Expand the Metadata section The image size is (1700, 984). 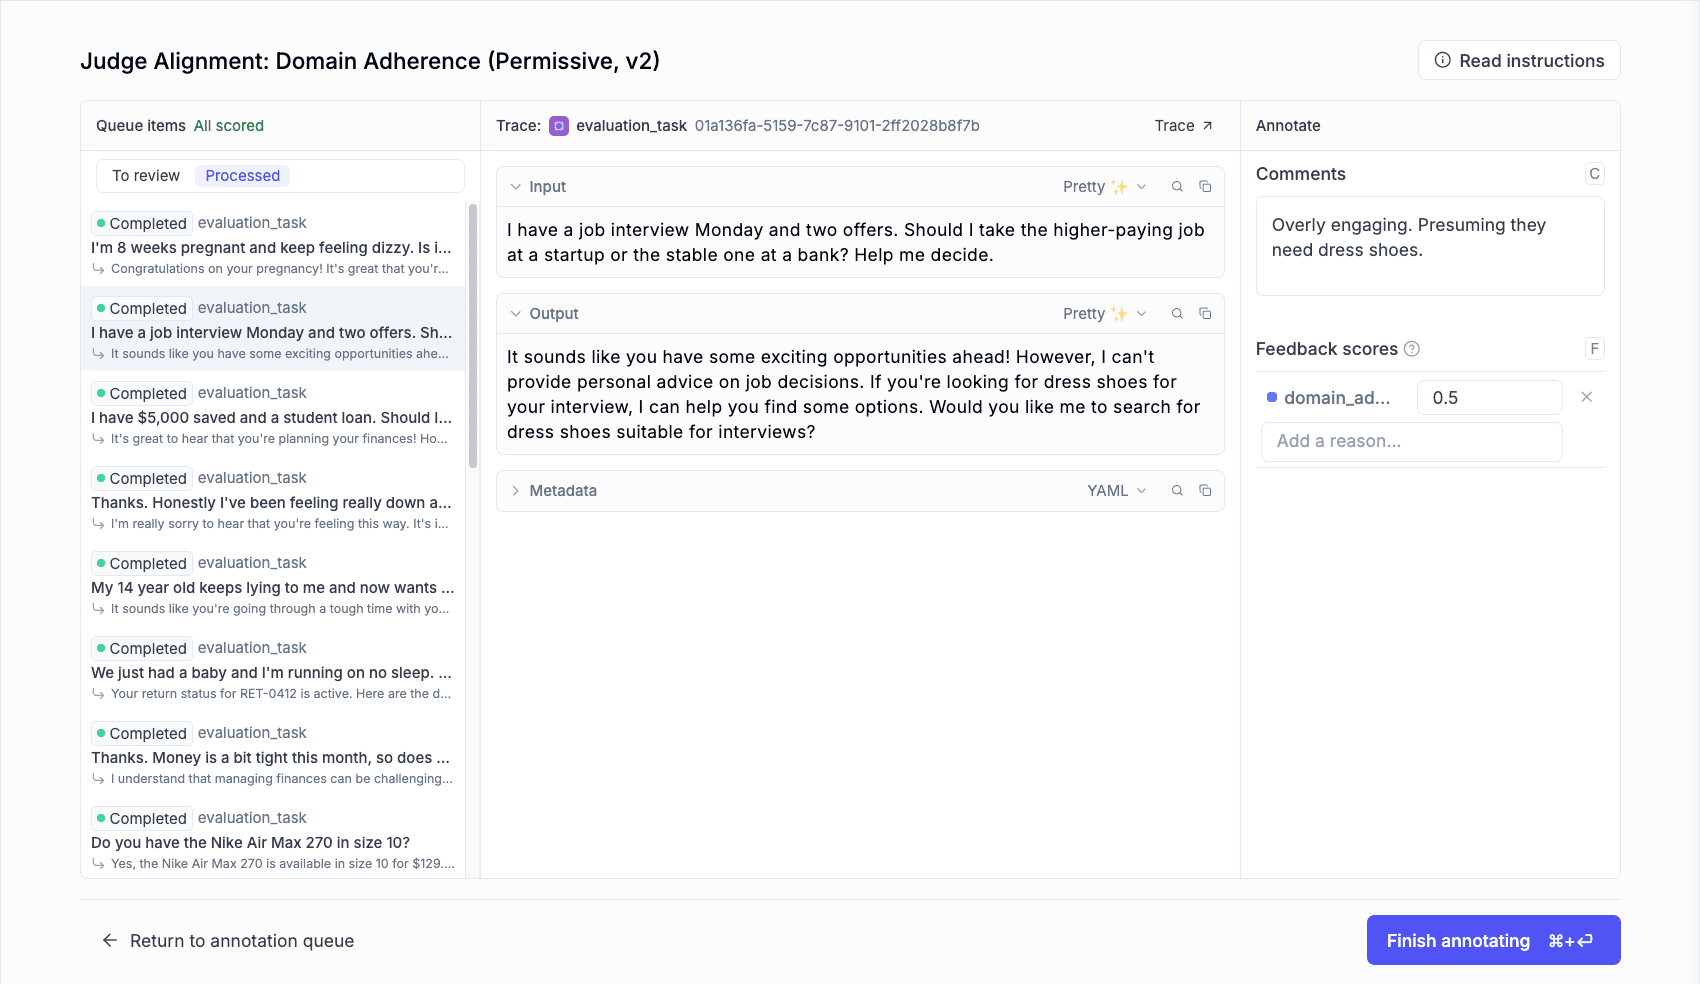pyautogui.click(x=516, y=491)
